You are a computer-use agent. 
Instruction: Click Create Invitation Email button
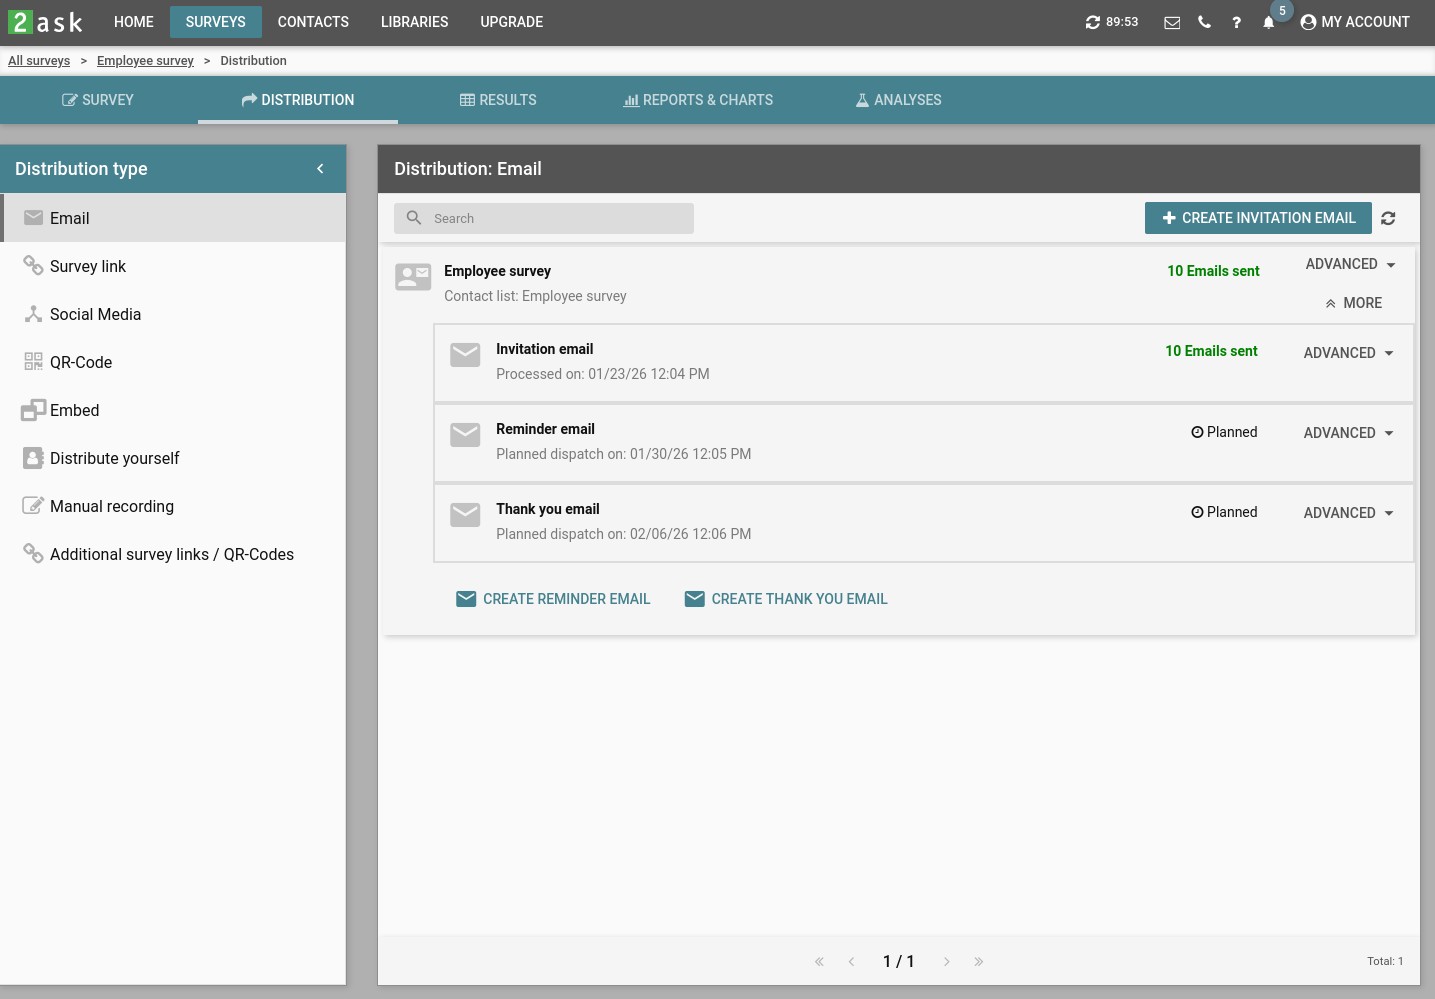[x=1258, y=218]
